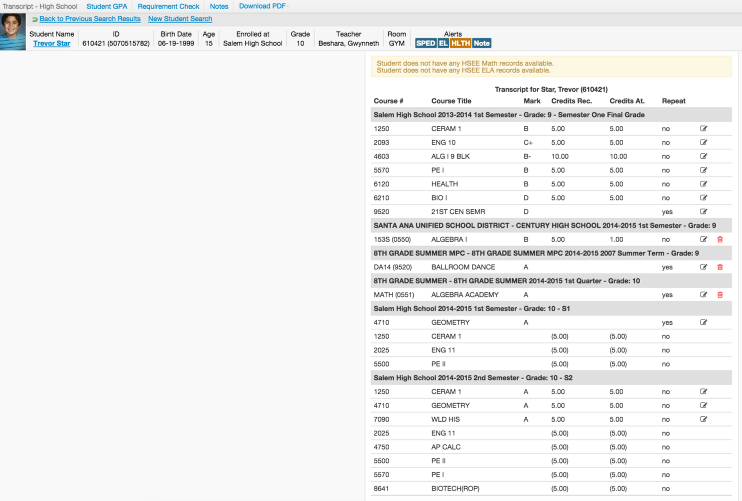Click Download PDF

(262, 6)
